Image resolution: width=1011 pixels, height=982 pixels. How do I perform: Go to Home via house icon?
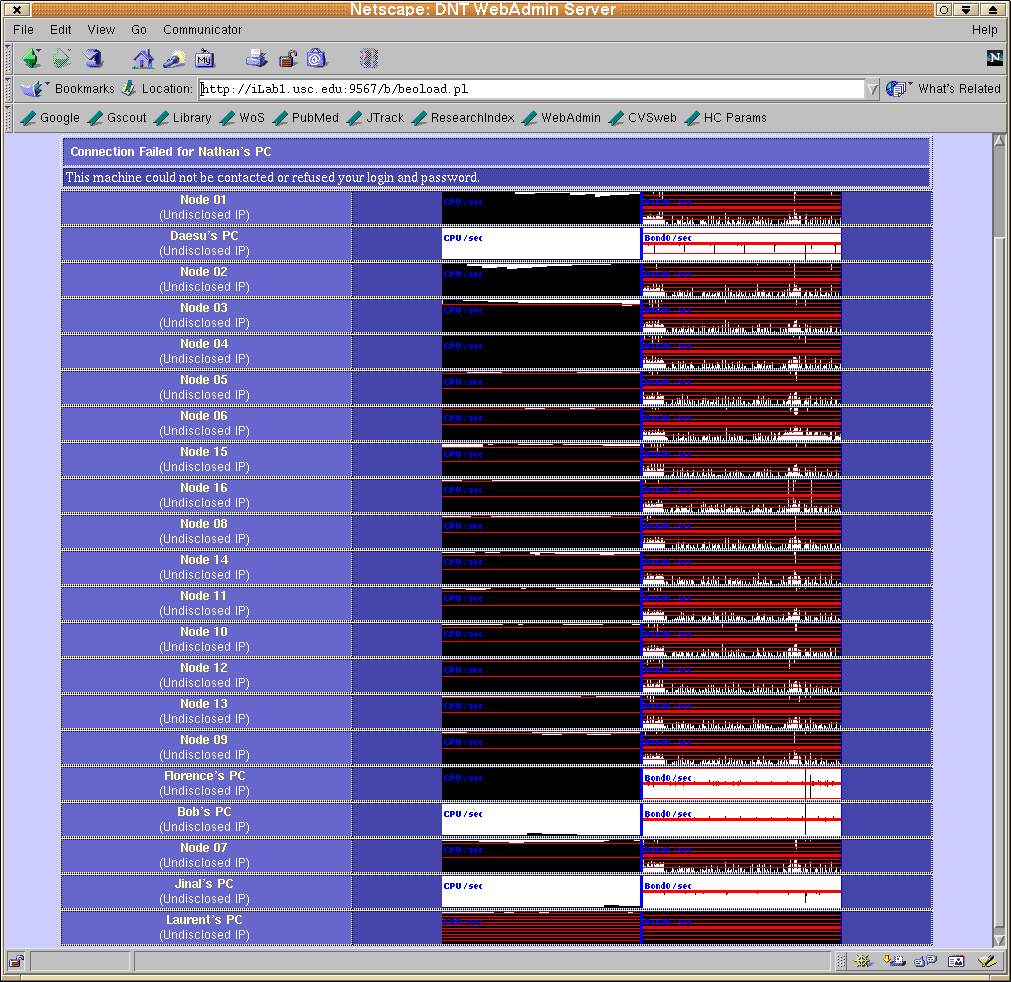click(144, 58)
